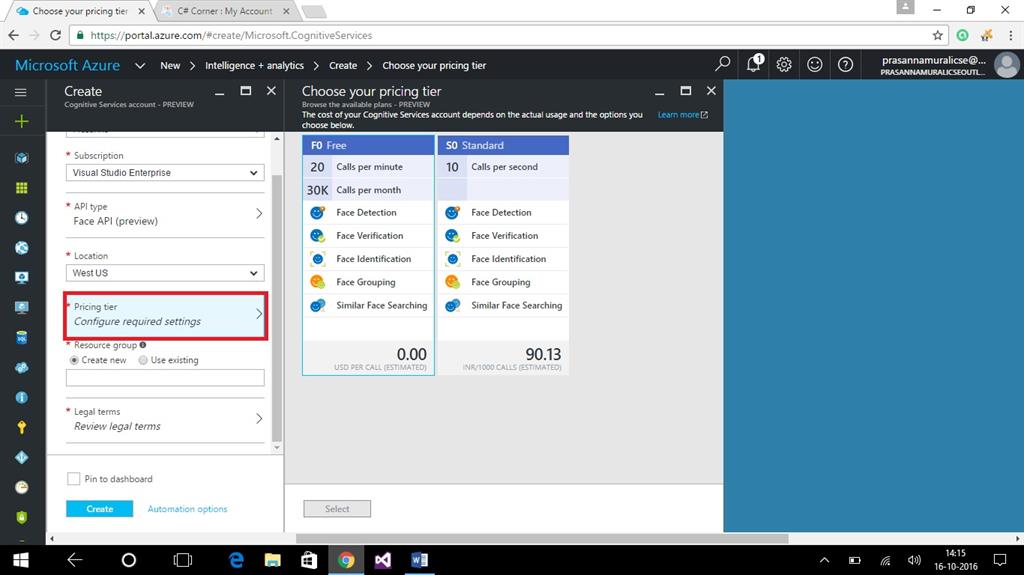Open the cube resource icon in sidebar
The image size is (1024, 575).
(x=22, y=157)
